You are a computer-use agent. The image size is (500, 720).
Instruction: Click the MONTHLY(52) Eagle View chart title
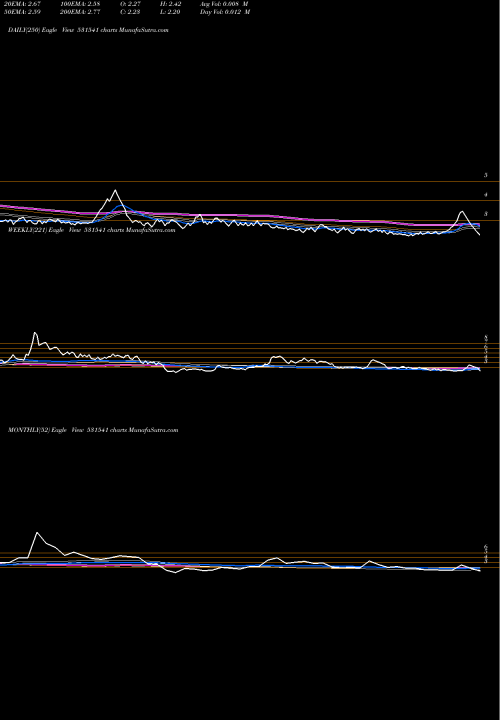tap(93, 430)
